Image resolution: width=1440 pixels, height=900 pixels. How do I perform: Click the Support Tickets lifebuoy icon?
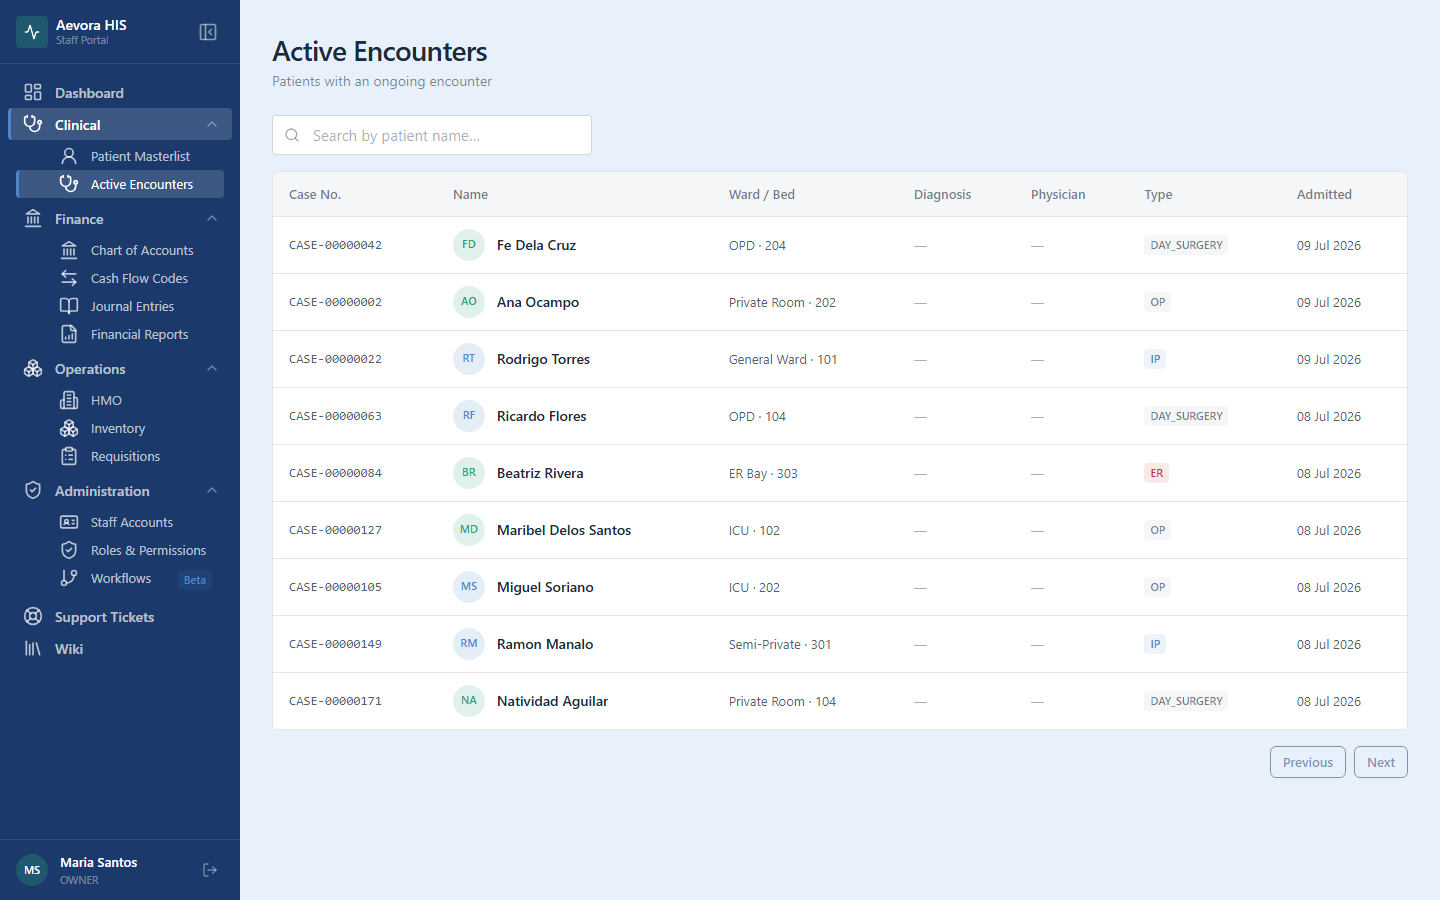click(x=33, y=617)
